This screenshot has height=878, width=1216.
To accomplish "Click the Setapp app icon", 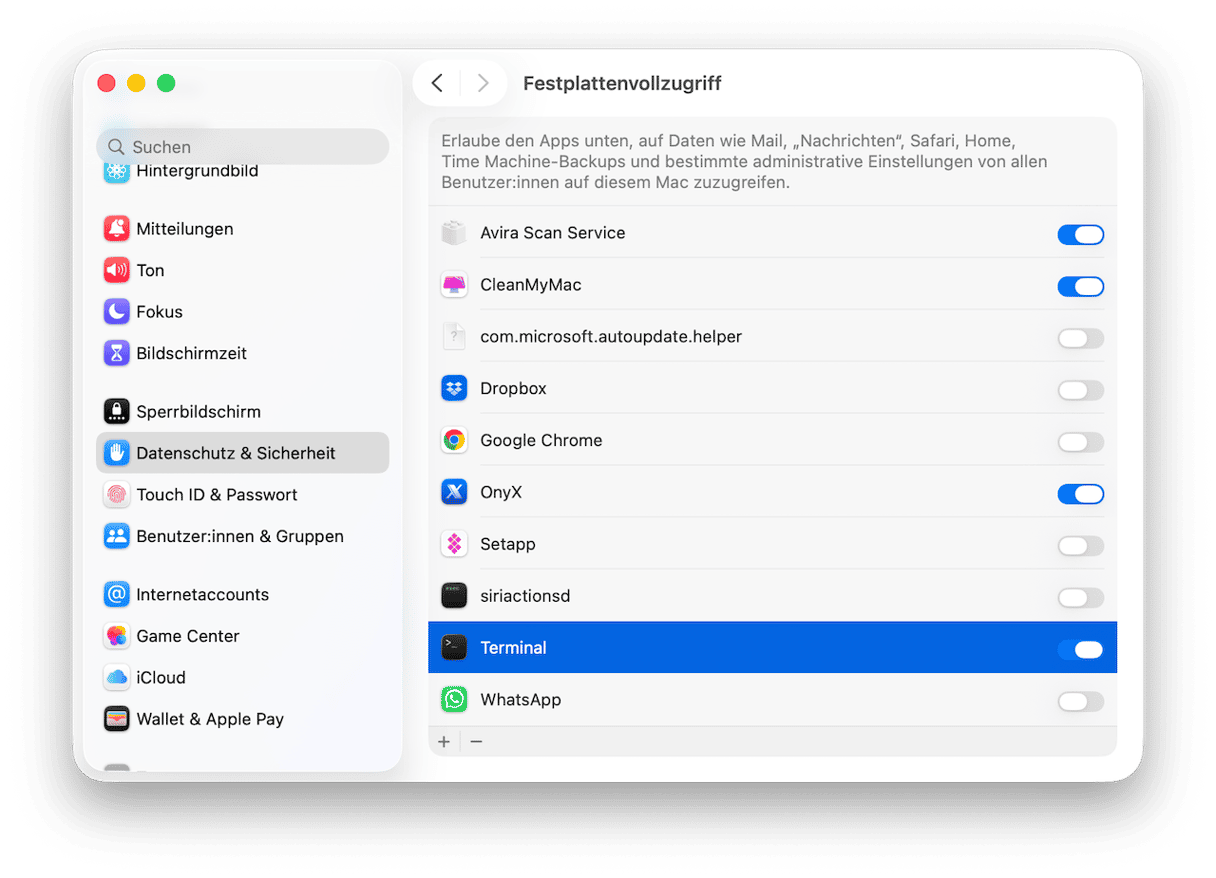I will pos(454,545).
